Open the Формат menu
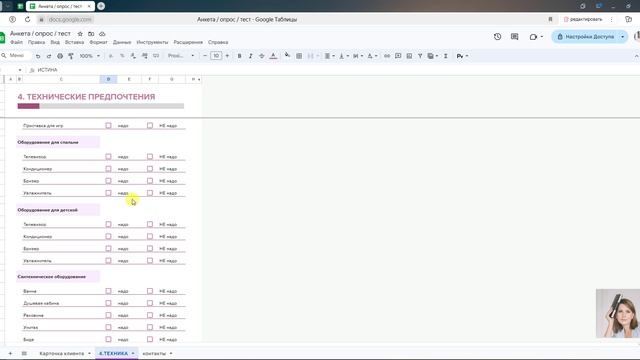The image size is (640, 360). [98, 42]
